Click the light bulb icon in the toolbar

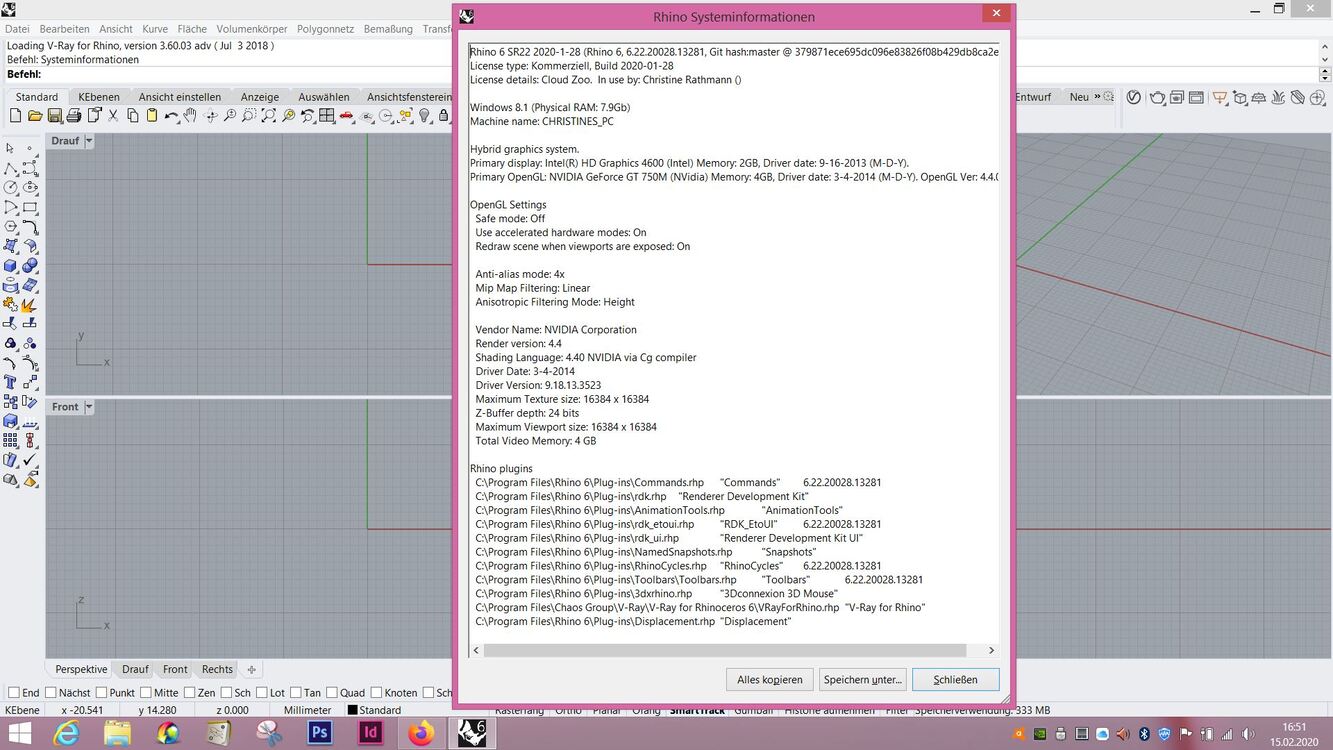[425, 116]
